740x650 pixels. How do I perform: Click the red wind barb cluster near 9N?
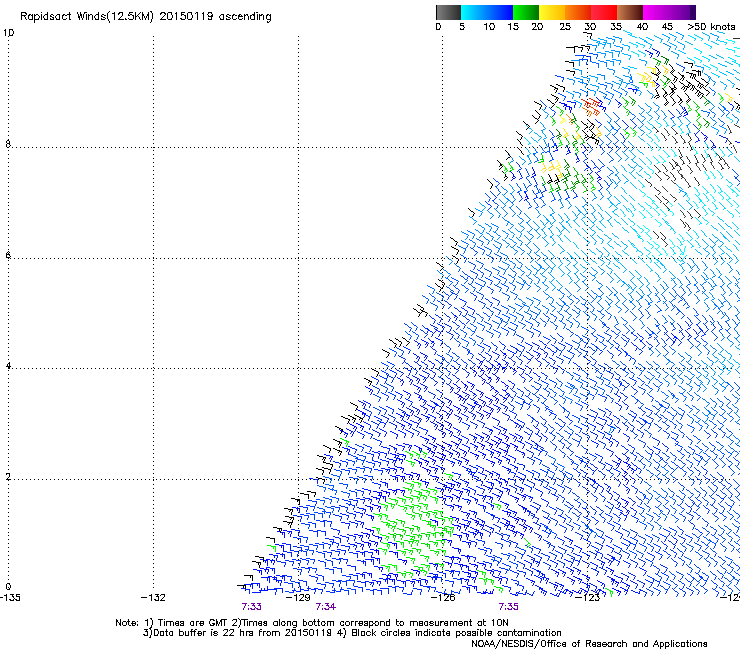591,107
